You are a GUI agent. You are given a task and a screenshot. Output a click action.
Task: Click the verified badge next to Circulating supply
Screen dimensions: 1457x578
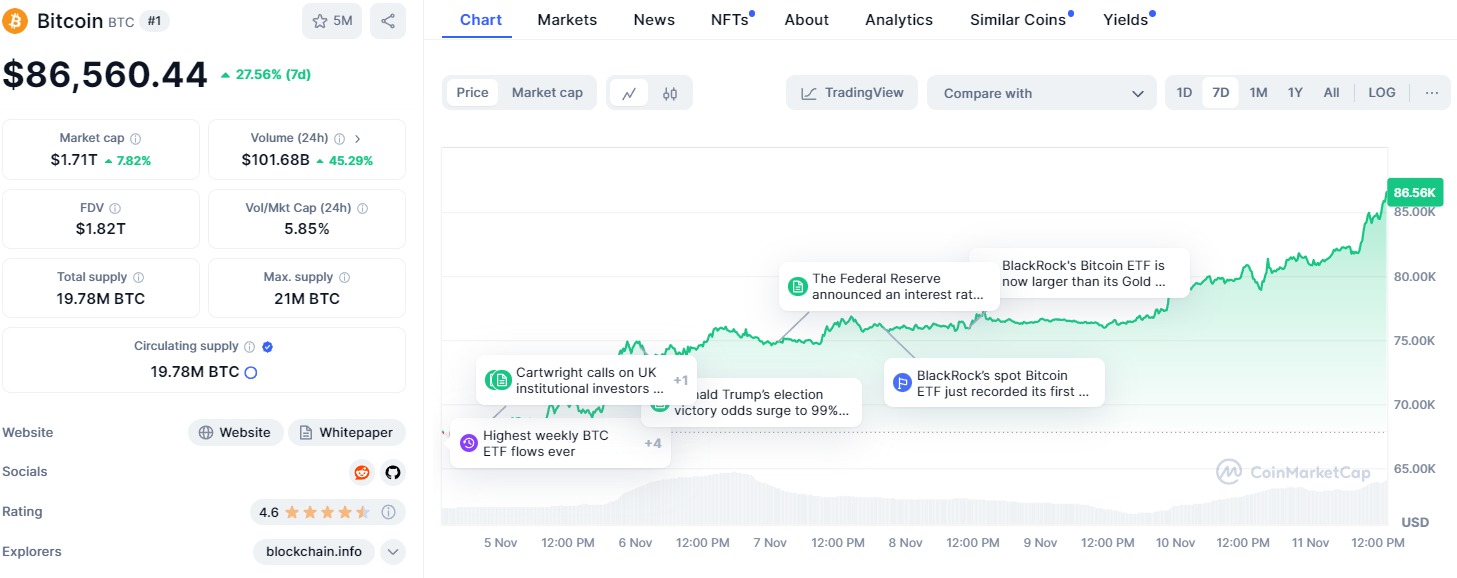267,347
